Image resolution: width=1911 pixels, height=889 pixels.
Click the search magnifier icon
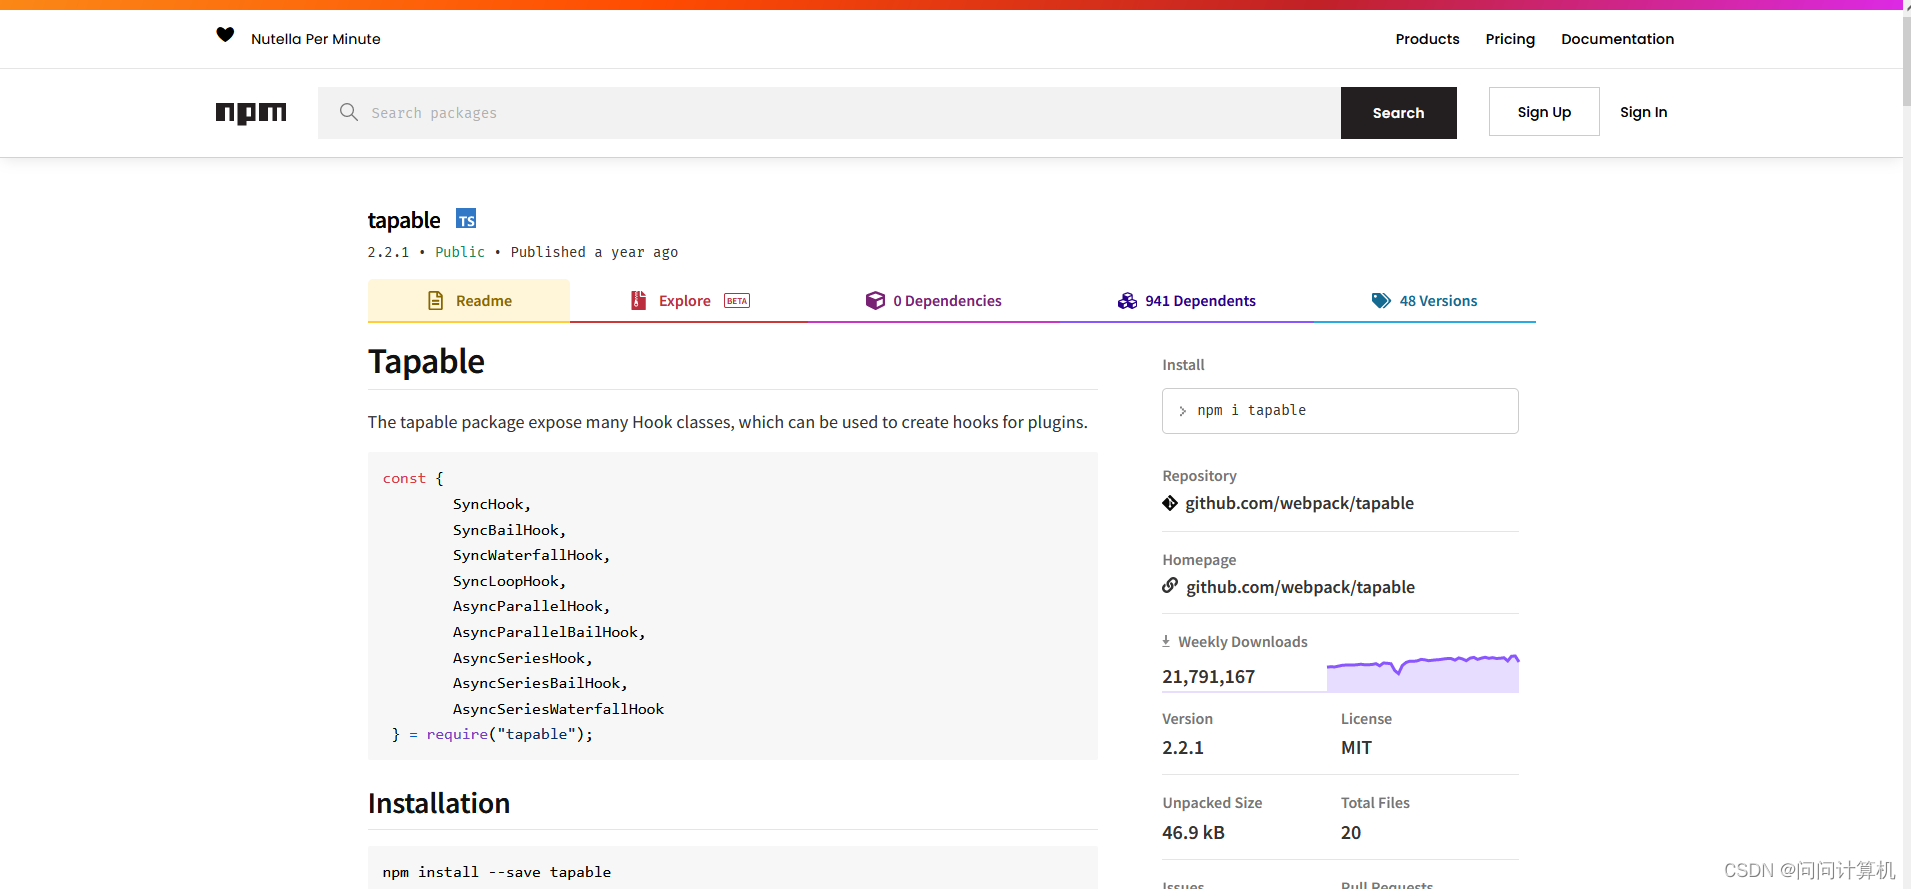pyautogui.click(x=348, y=112)
